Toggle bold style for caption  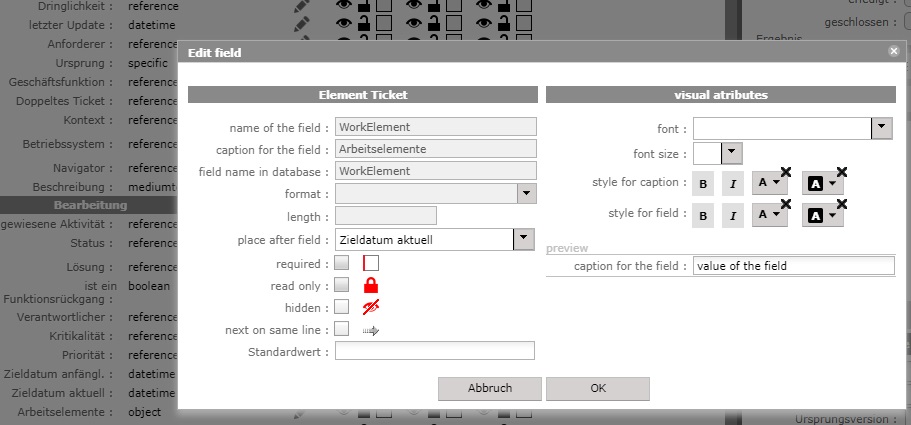pos(703,184)
